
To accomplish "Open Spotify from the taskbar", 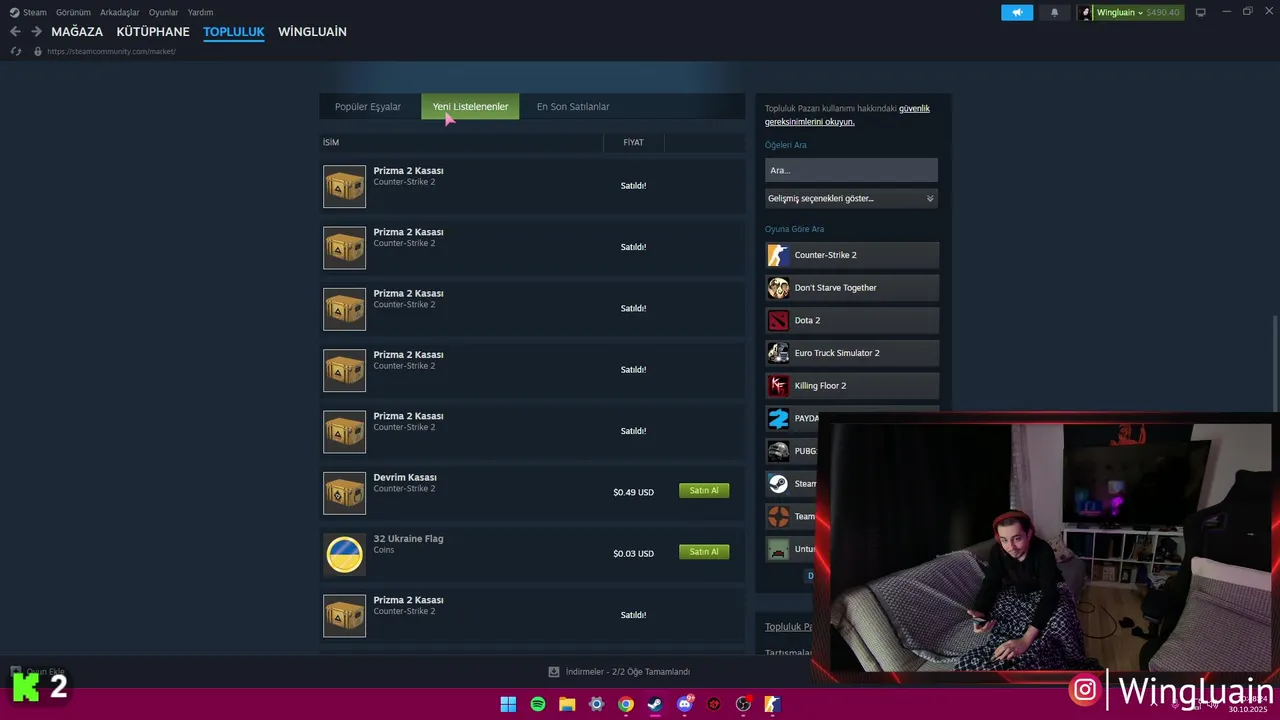I will (x=538, y=704).
